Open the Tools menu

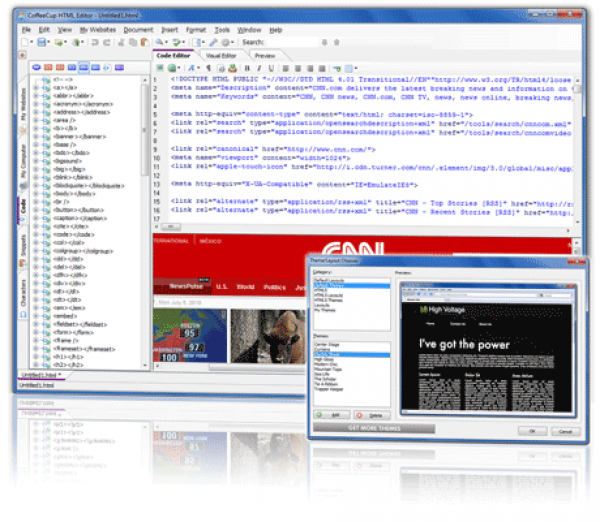222,30
